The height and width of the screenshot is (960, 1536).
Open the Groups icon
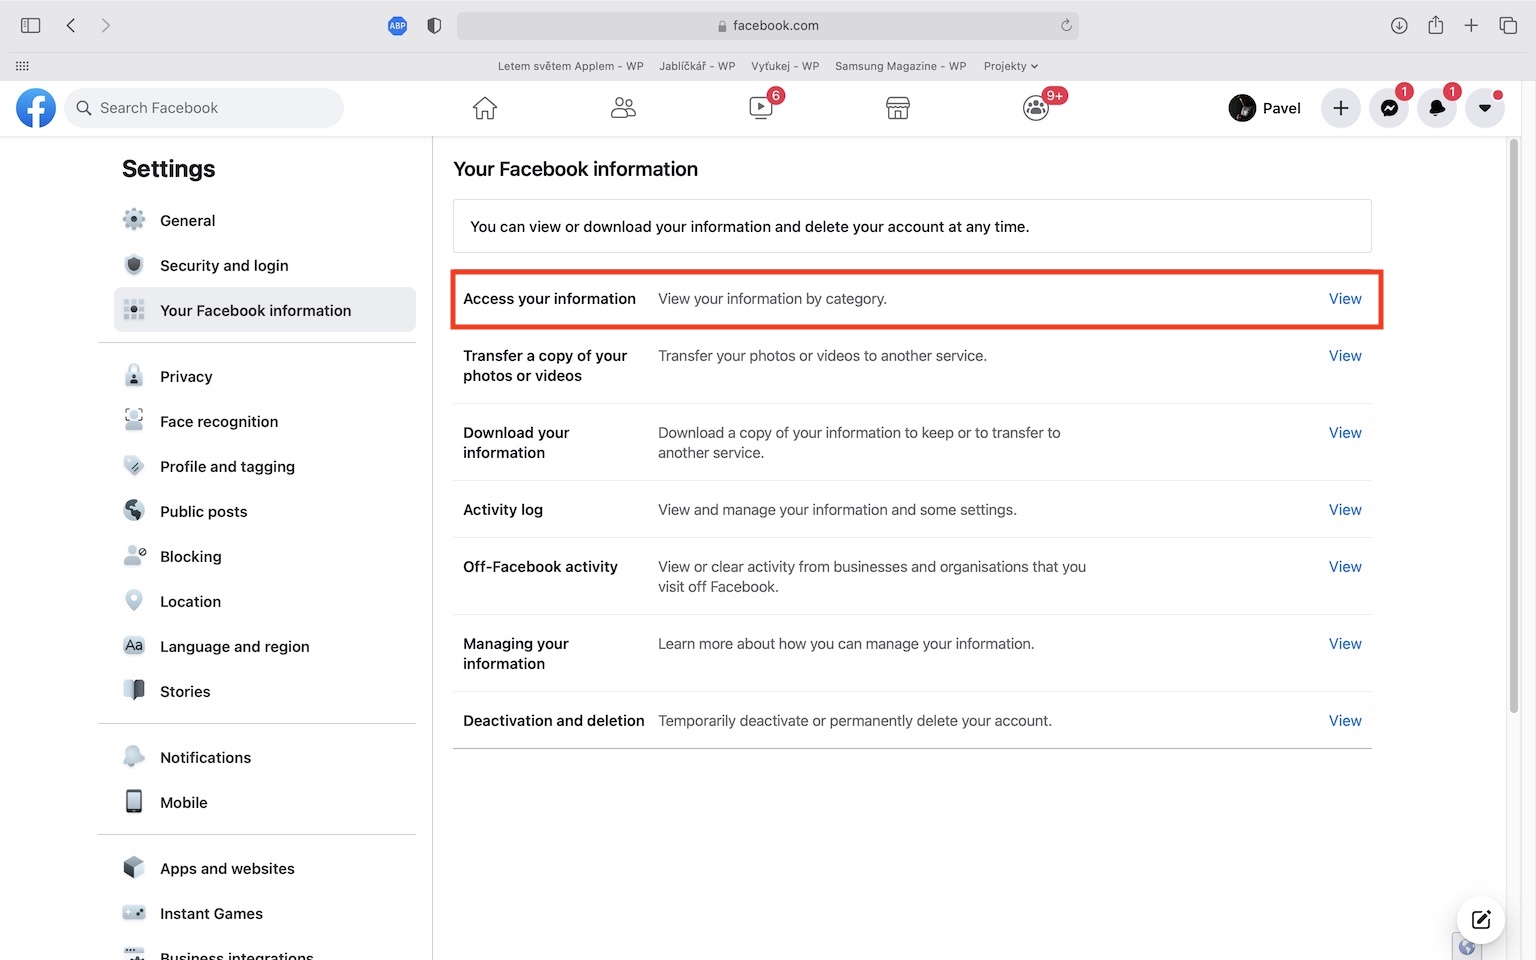point(1036,108)
